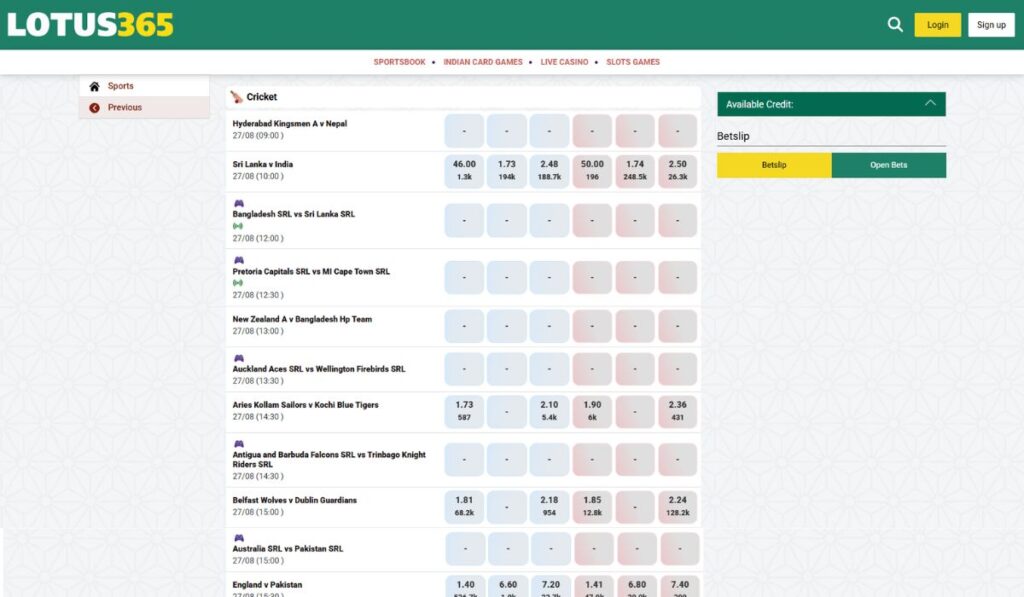The width and height of the screenshot is (1024, 597).
Task: Select 1.73 back odds for Aries Kollam Sailors
Action: [464, 411]
